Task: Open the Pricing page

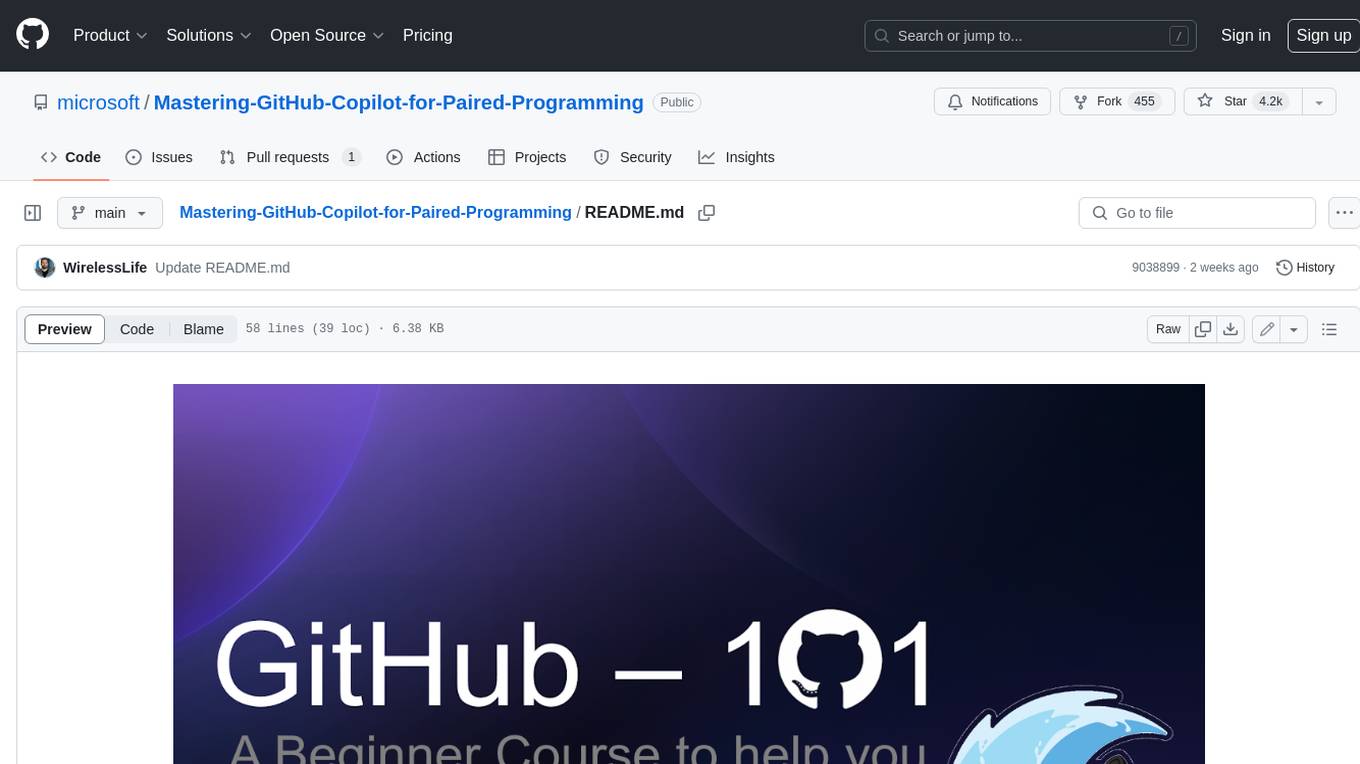Action: [427, 35]
